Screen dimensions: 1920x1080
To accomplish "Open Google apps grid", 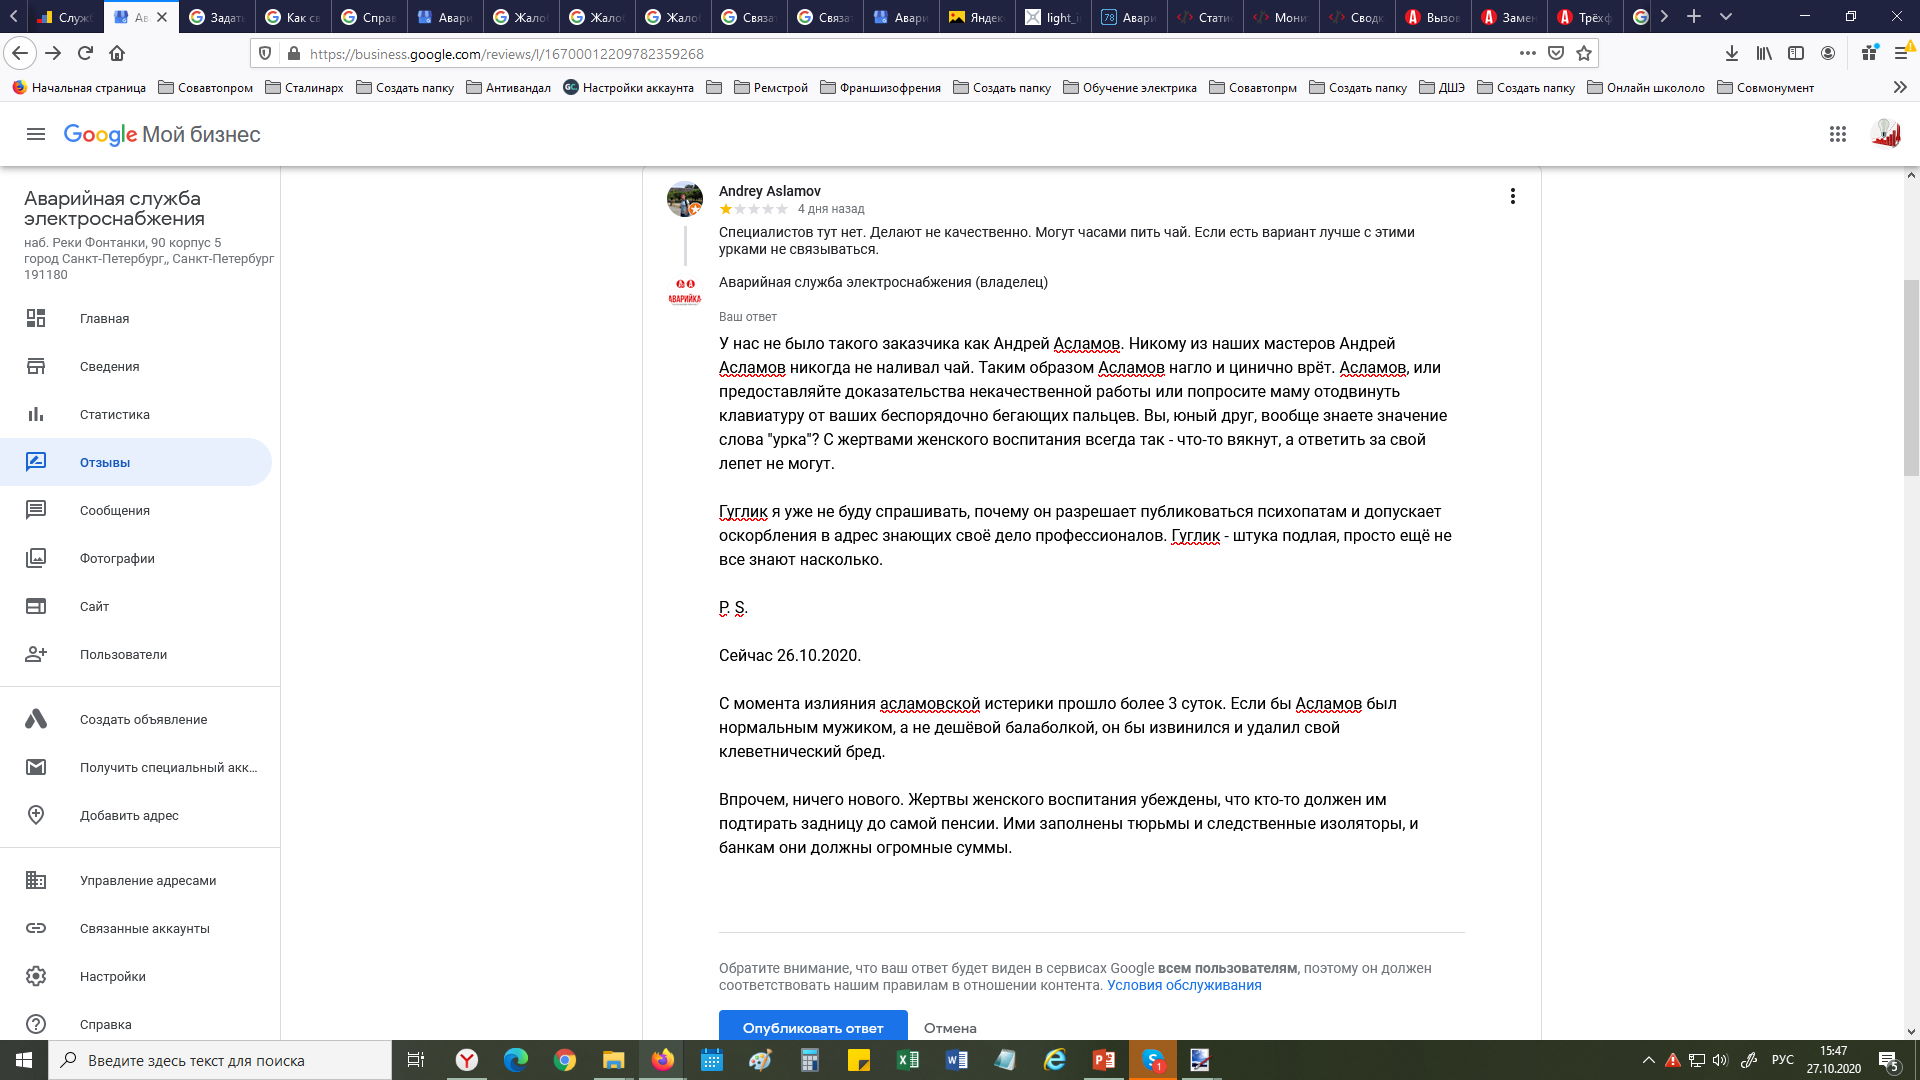I will tap(1837, 134).
